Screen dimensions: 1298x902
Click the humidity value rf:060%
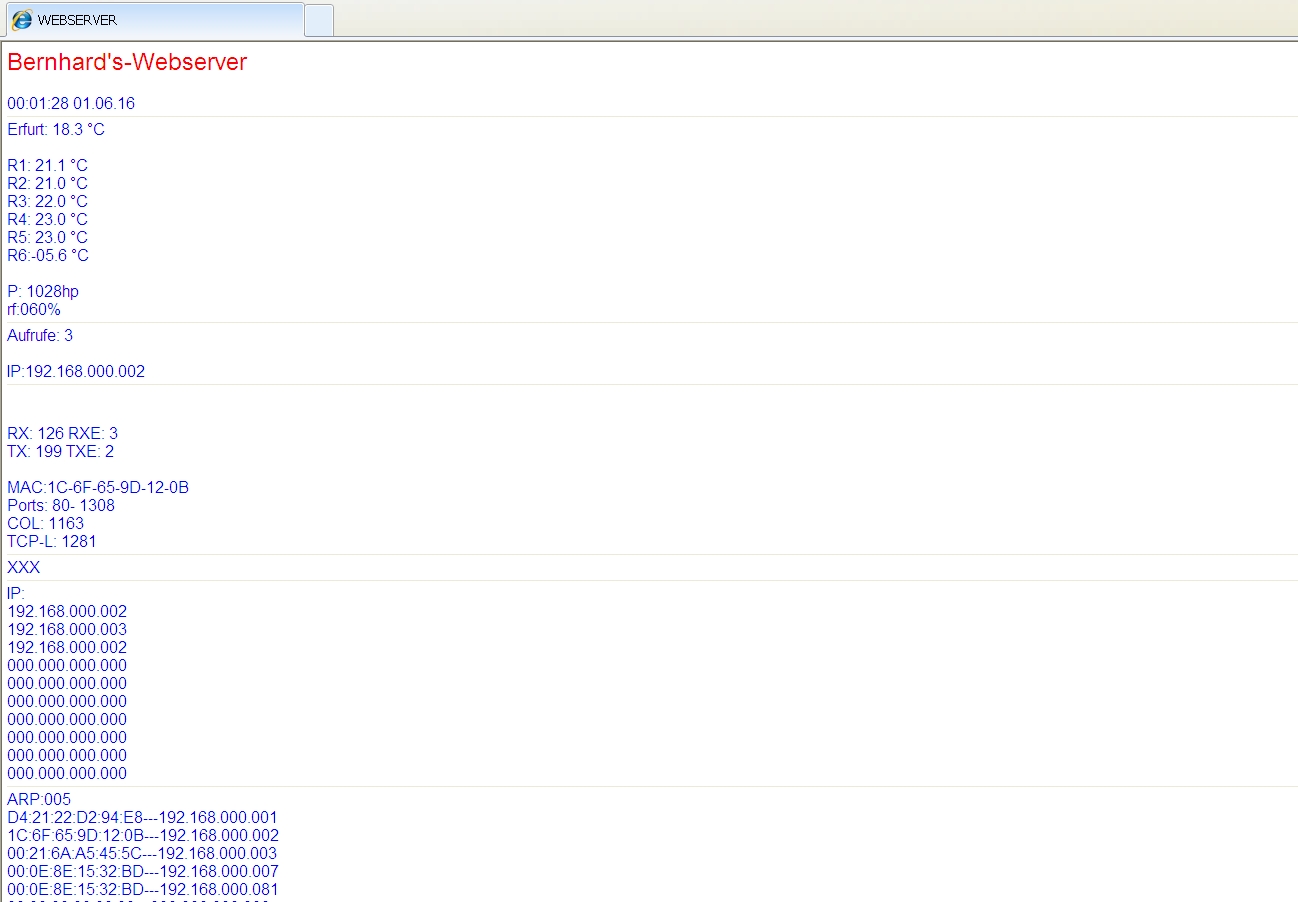[34, 309]
